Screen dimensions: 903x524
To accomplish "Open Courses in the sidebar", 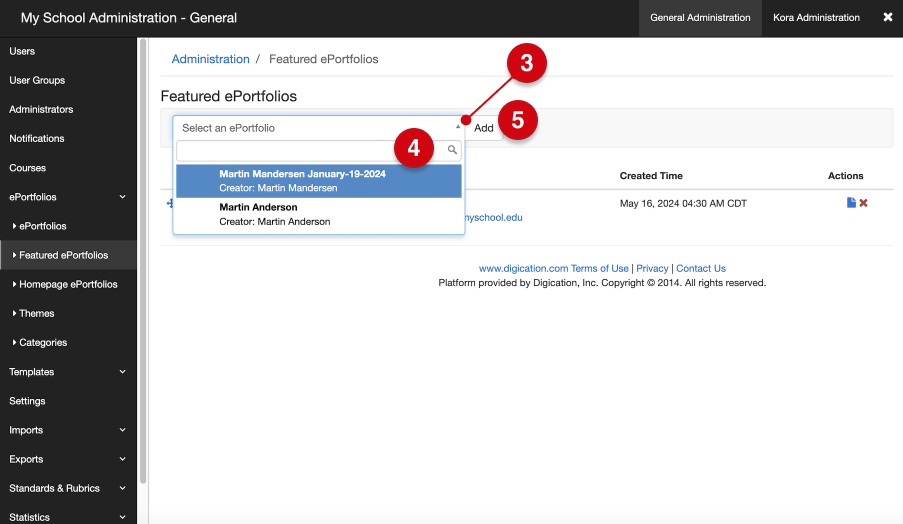I will pyautogui.click(x=27, y=168).
